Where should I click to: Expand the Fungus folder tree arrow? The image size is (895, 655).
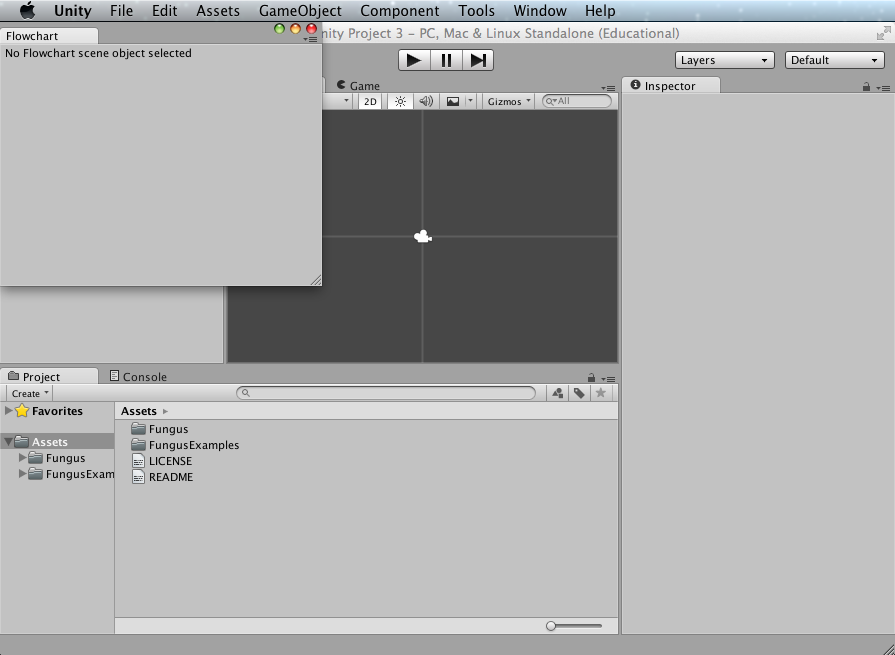[23, 458]
